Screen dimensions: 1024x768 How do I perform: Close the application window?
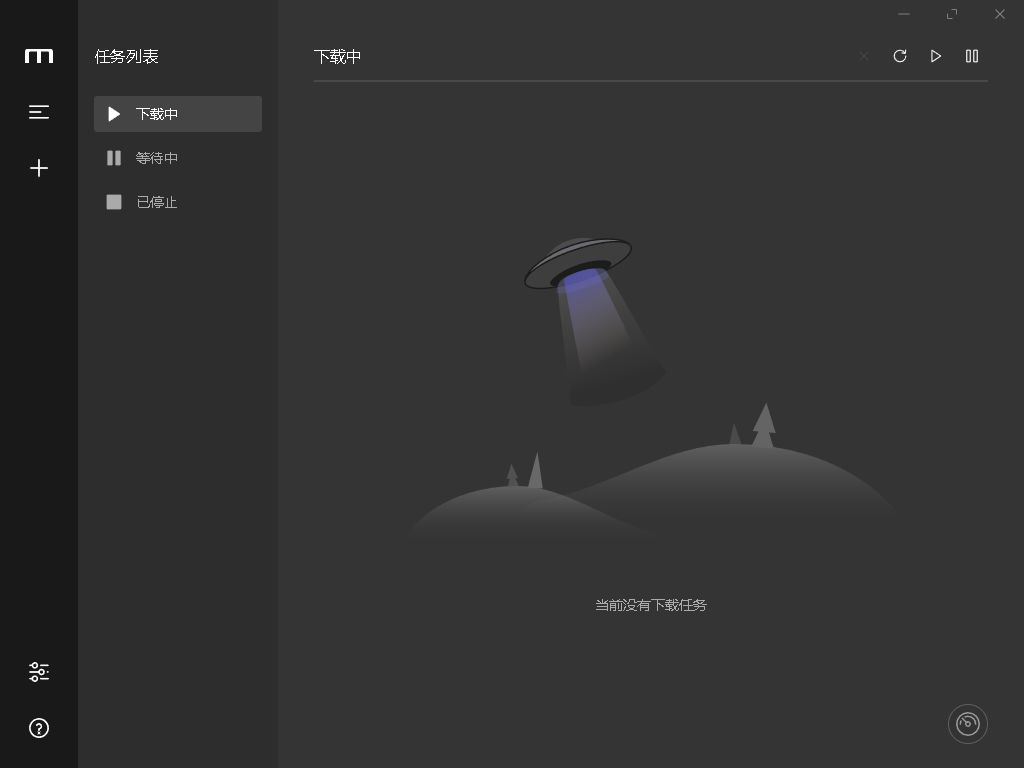click(1000, 14)
